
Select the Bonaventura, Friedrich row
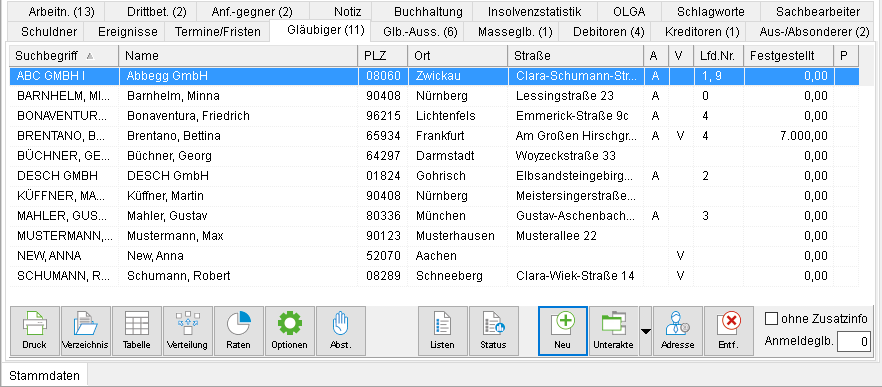[x=434, y=116]
